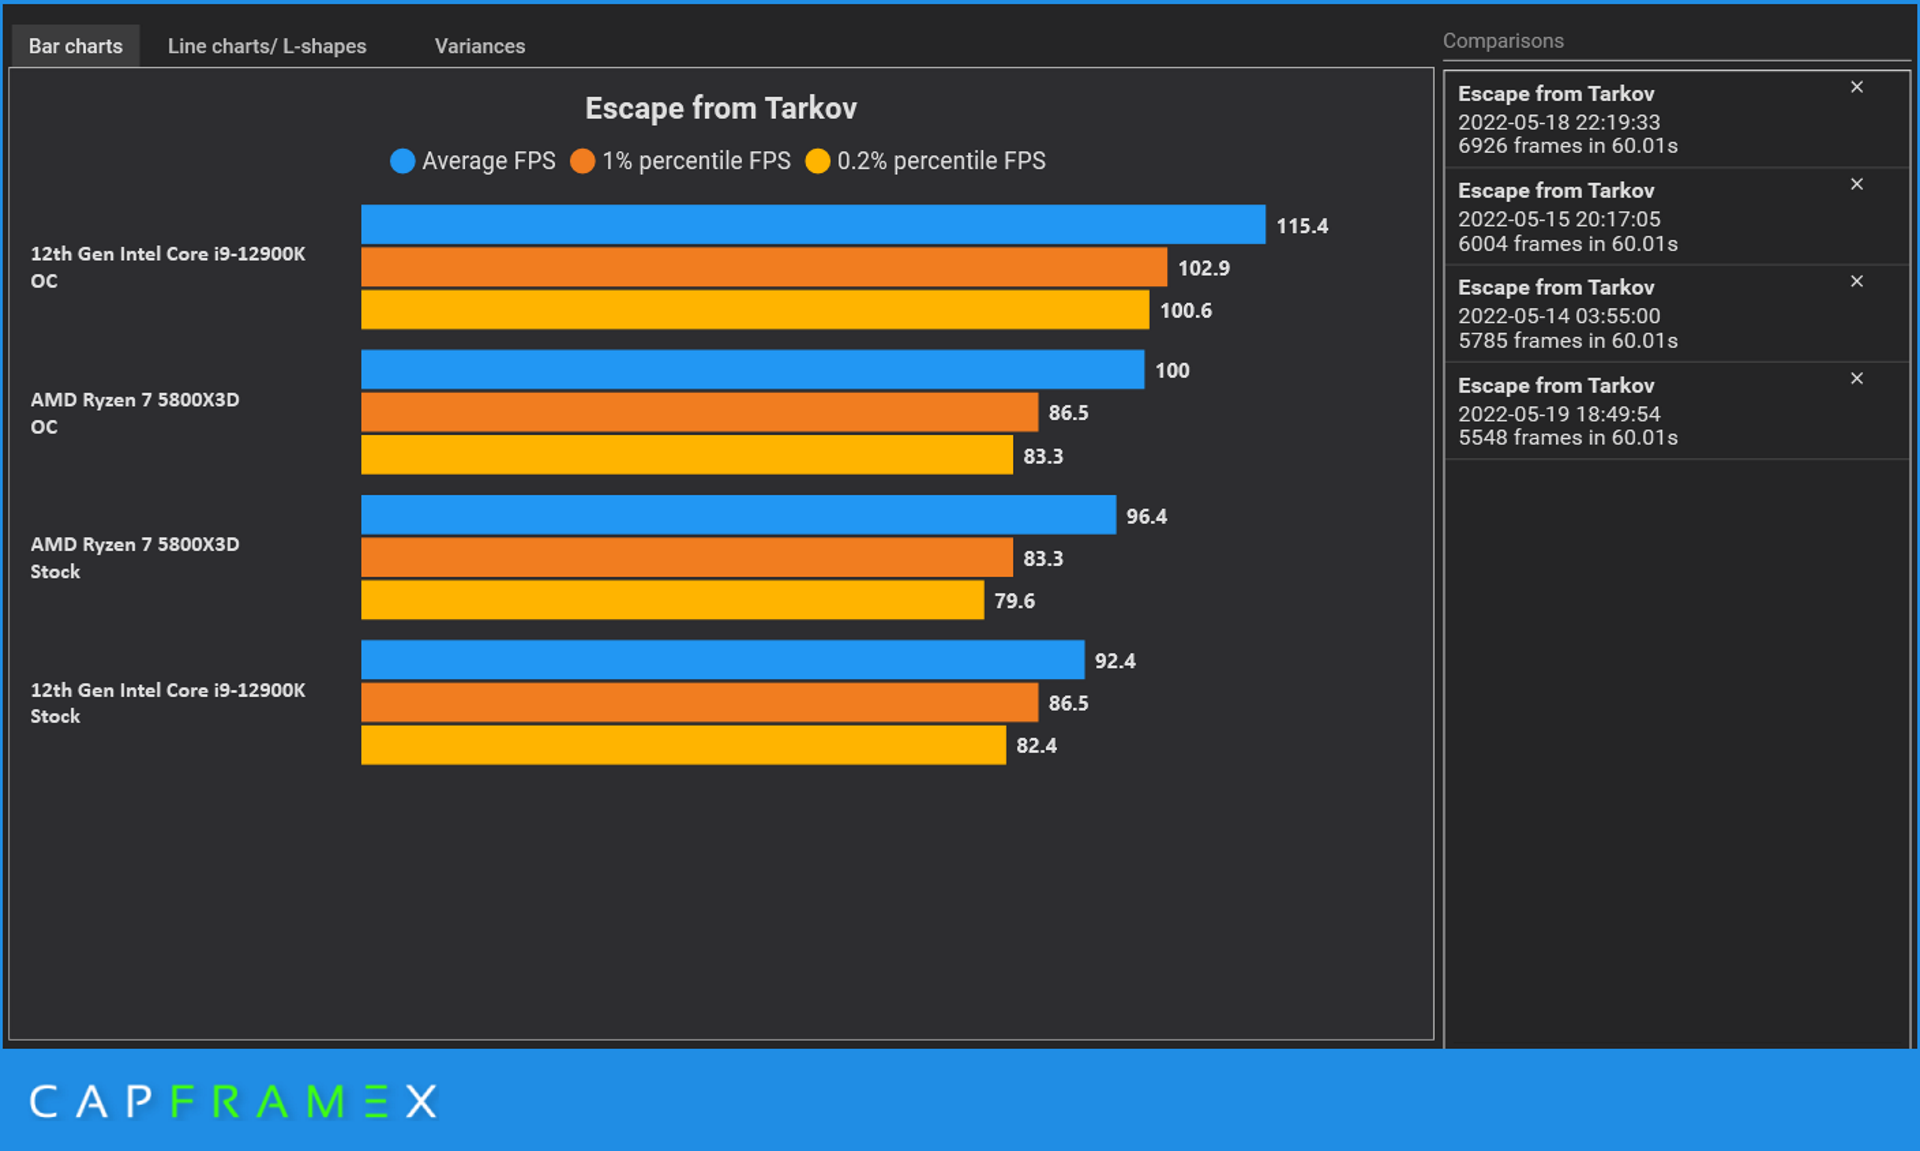Toggle the 0.2% percentile FPS legend marker

817,161
